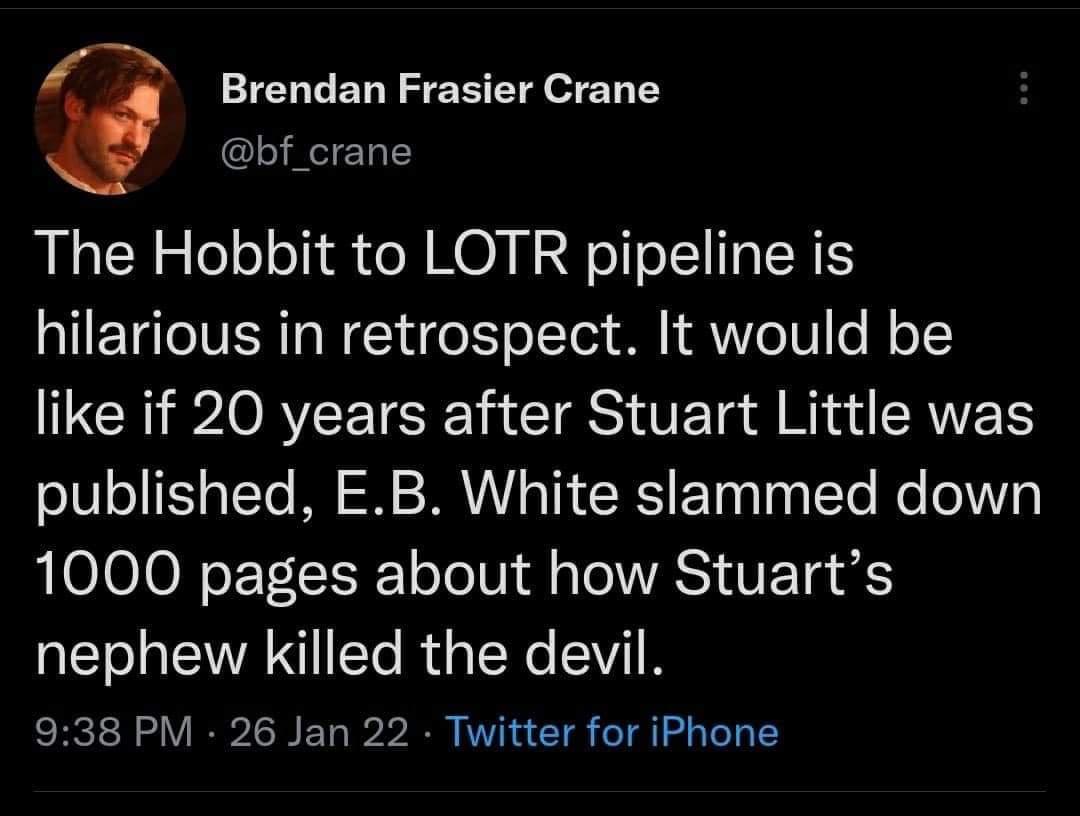1080x816 pixels.
Task: Click the @bf_crane handle
Action: coord(315,152)
